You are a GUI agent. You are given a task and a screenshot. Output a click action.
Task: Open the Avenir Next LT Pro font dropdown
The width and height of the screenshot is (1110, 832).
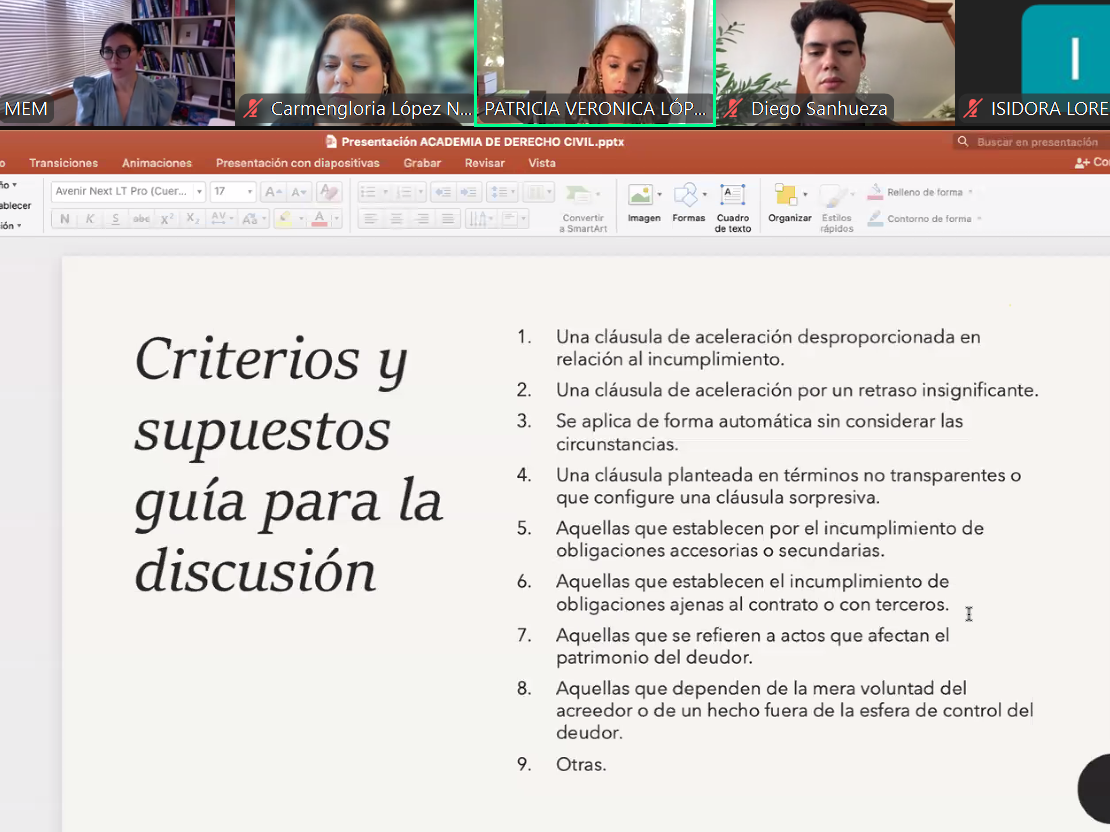click(x=128, y=192)
